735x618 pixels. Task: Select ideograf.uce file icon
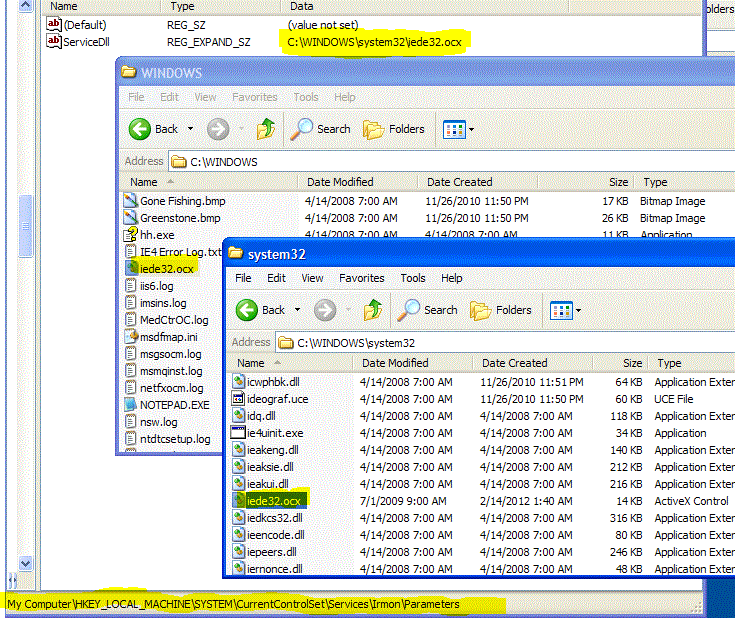click(x=239, y=399)
